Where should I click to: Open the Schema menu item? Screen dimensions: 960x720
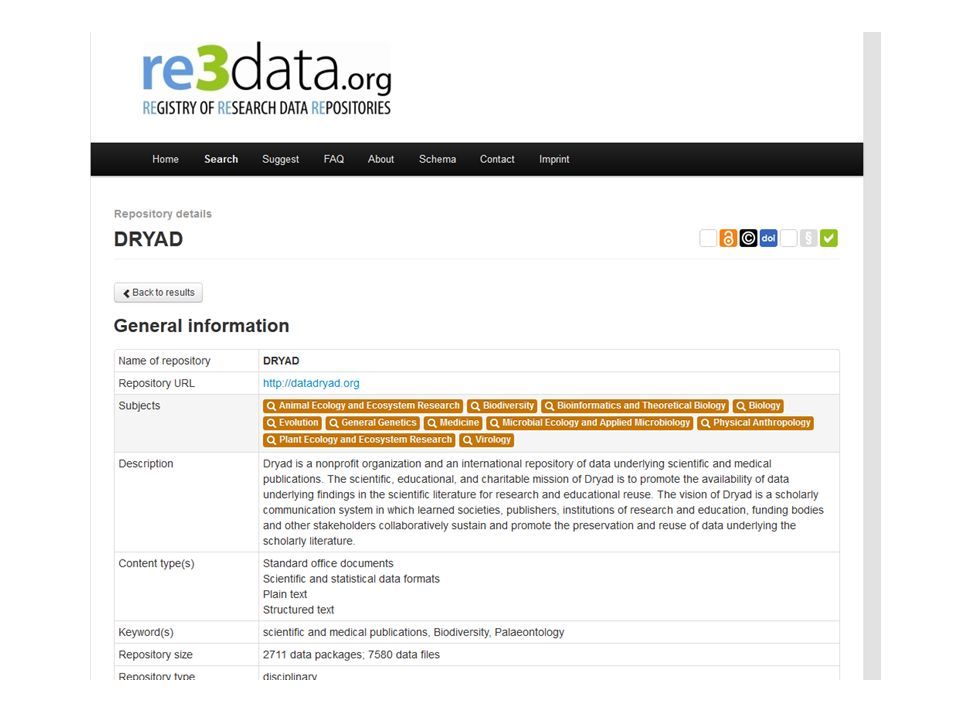pos(437,159)
